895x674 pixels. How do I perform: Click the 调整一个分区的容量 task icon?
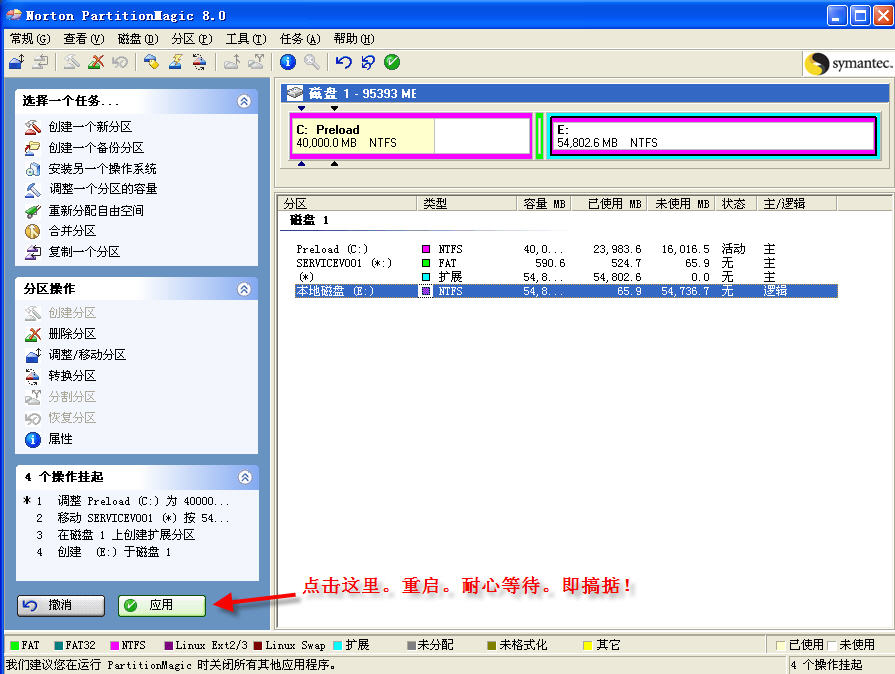[x=33, y=189]
